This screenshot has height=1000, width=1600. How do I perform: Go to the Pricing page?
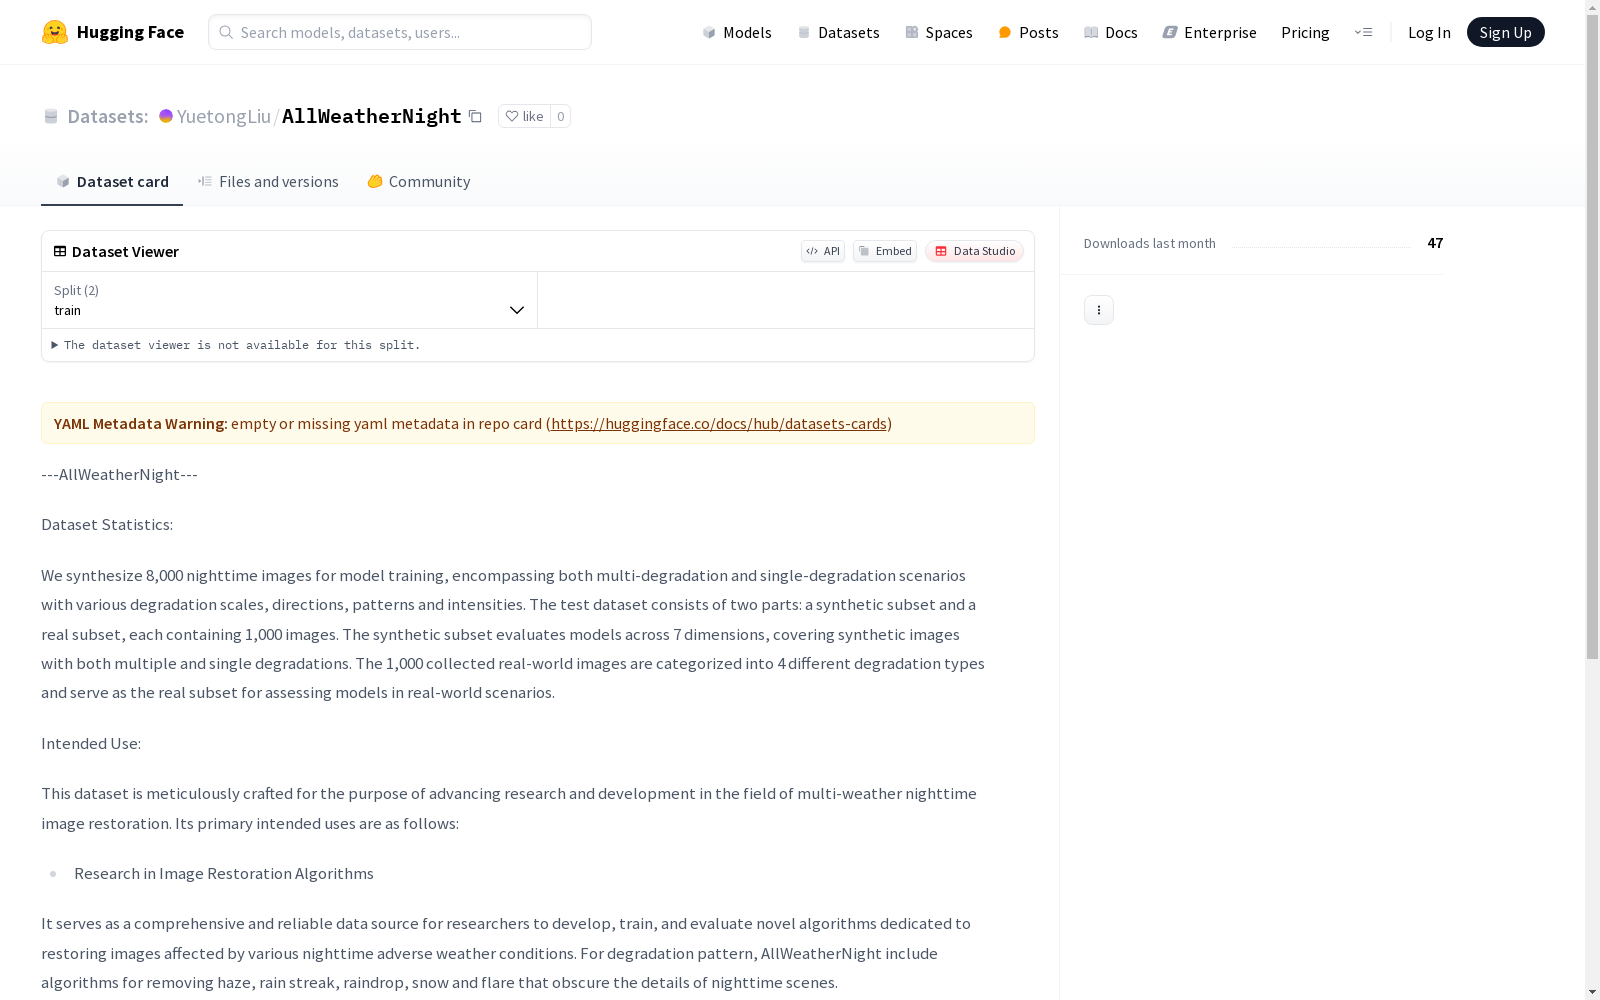pyautogui.click(x=1305, y=32)
